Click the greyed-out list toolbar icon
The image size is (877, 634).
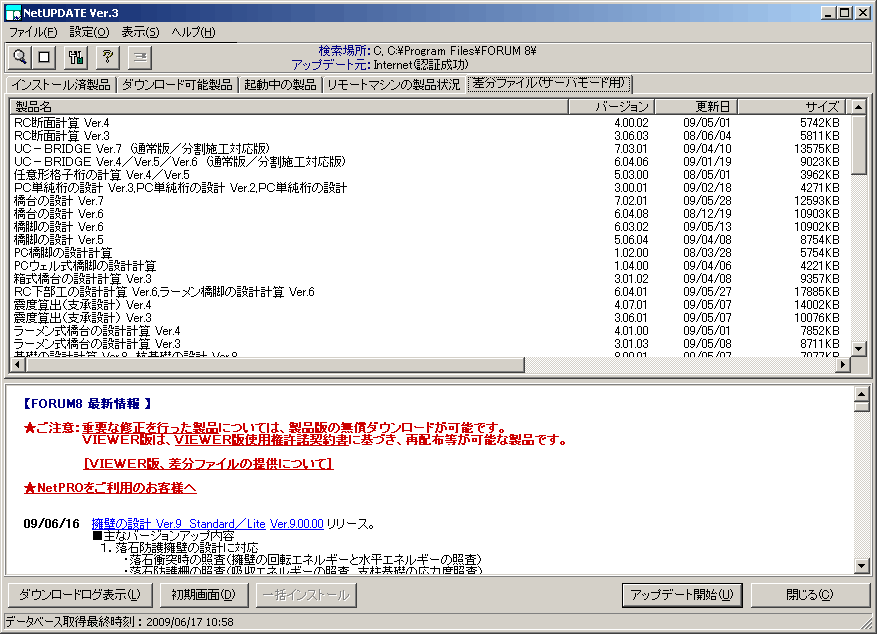140,57
